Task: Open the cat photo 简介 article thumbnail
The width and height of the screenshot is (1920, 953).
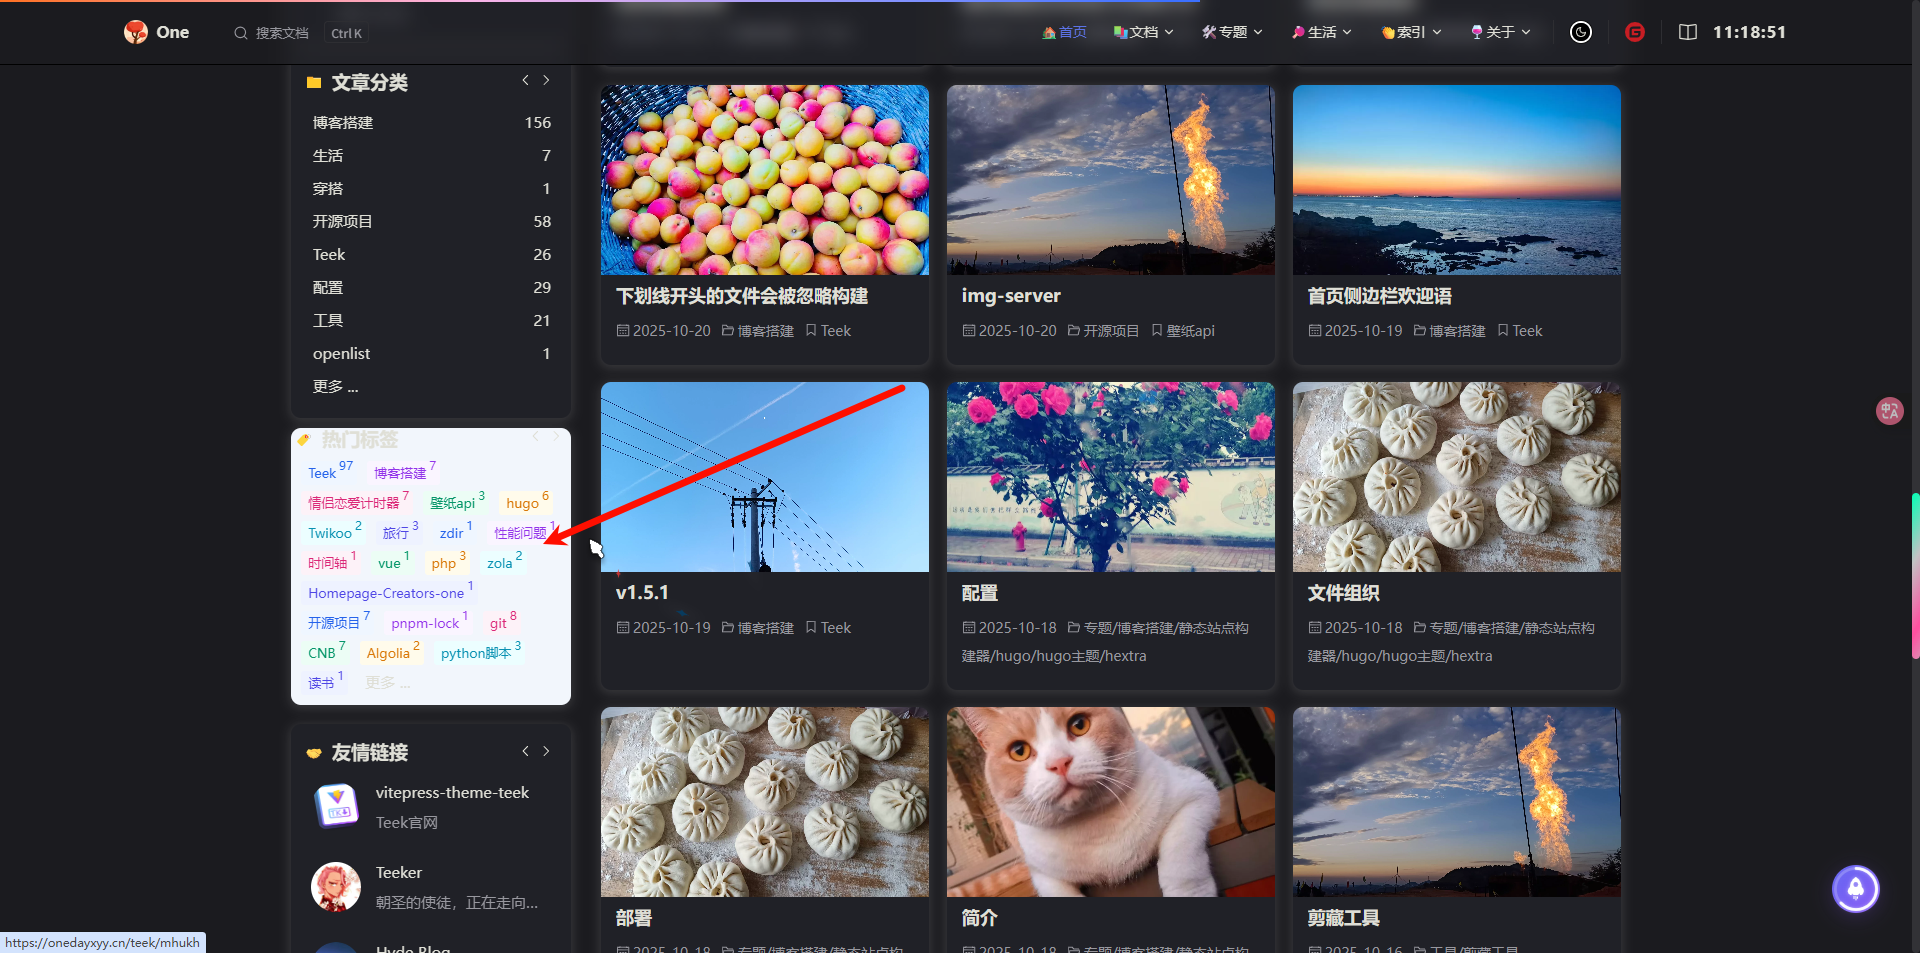Action: (x=1110, y=802)
